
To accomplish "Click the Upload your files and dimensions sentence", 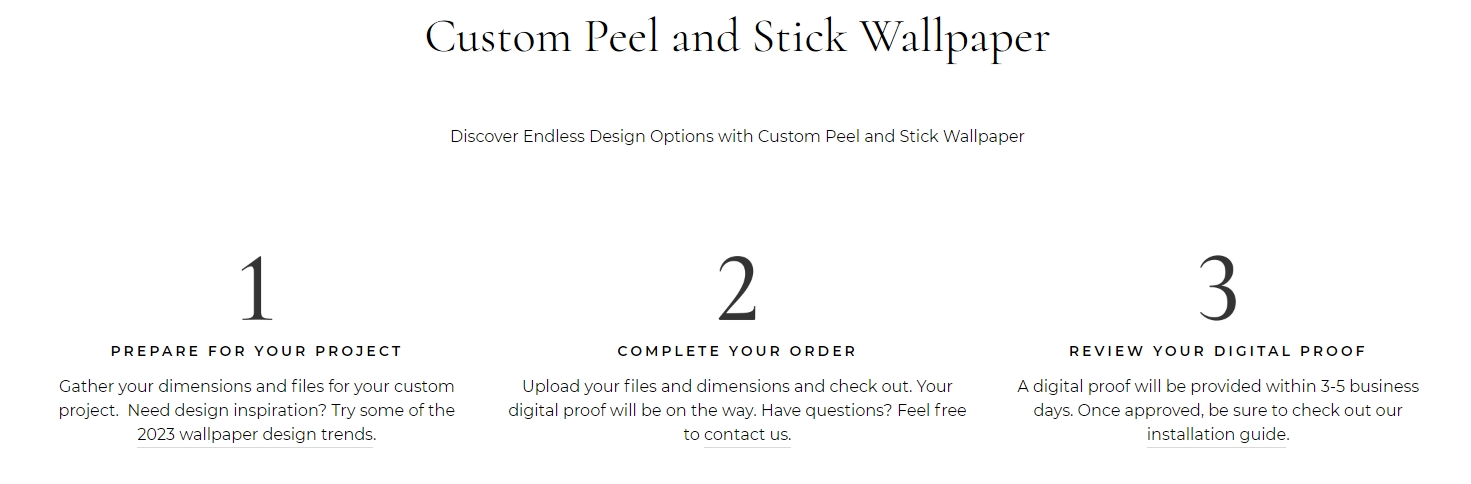I will [717, 386].
